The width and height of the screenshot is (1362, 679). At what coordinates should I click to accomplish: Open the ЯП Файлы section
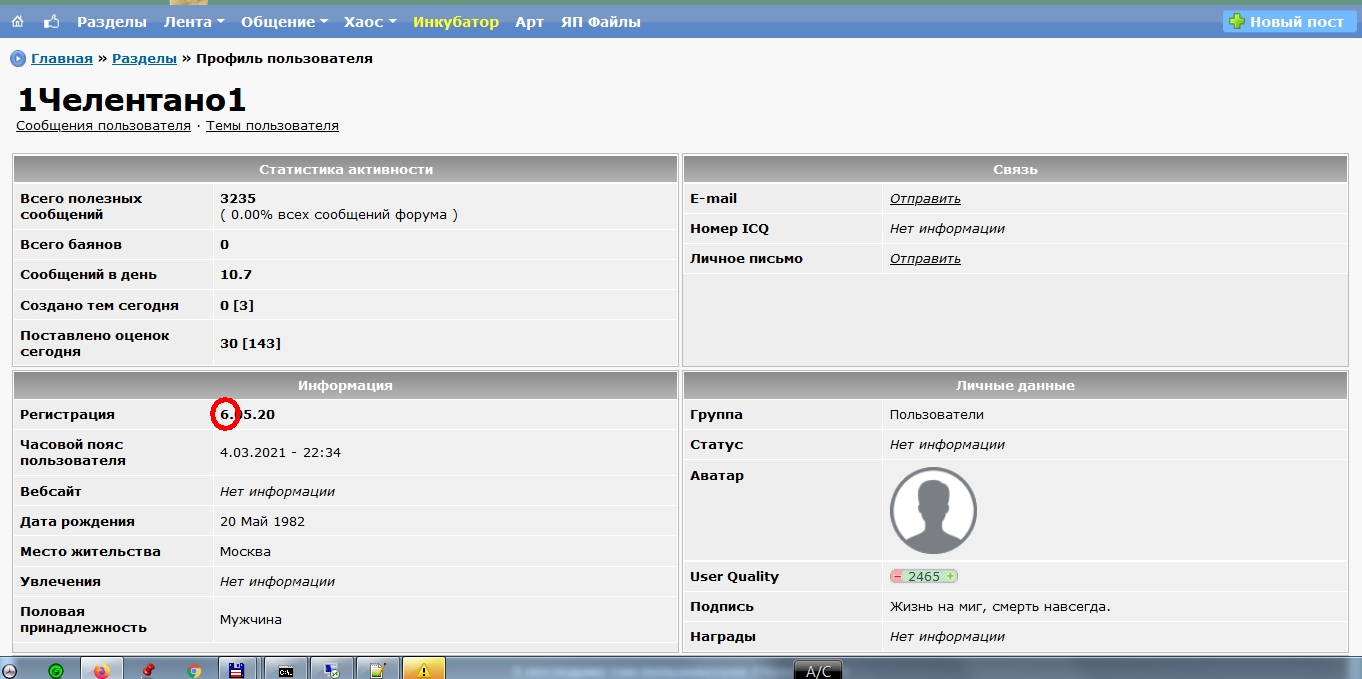600,22
